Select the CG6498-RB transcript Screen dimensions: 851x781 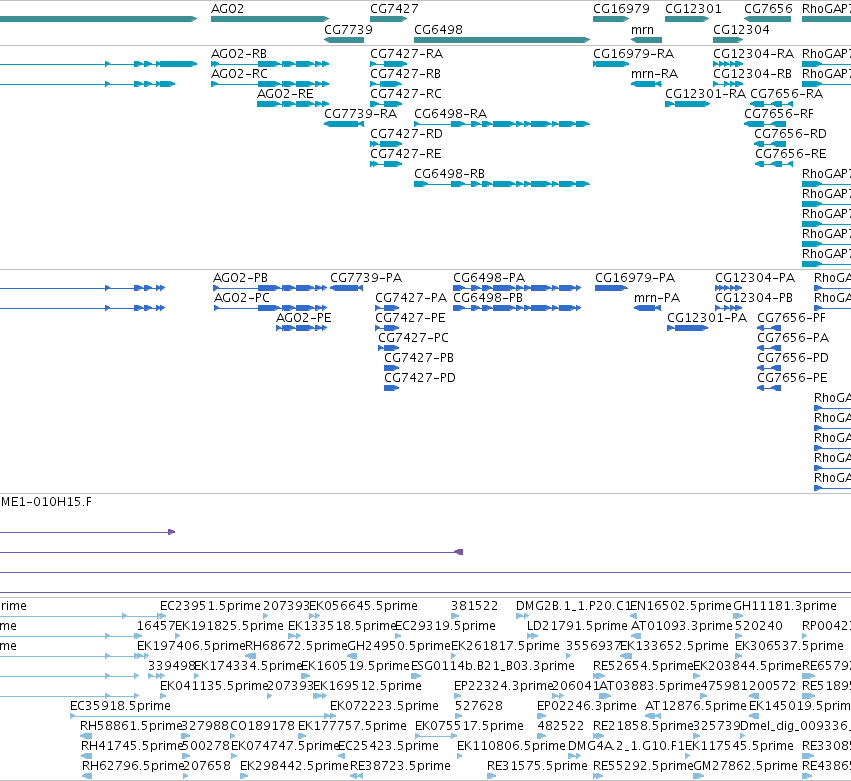pos(501,184)
